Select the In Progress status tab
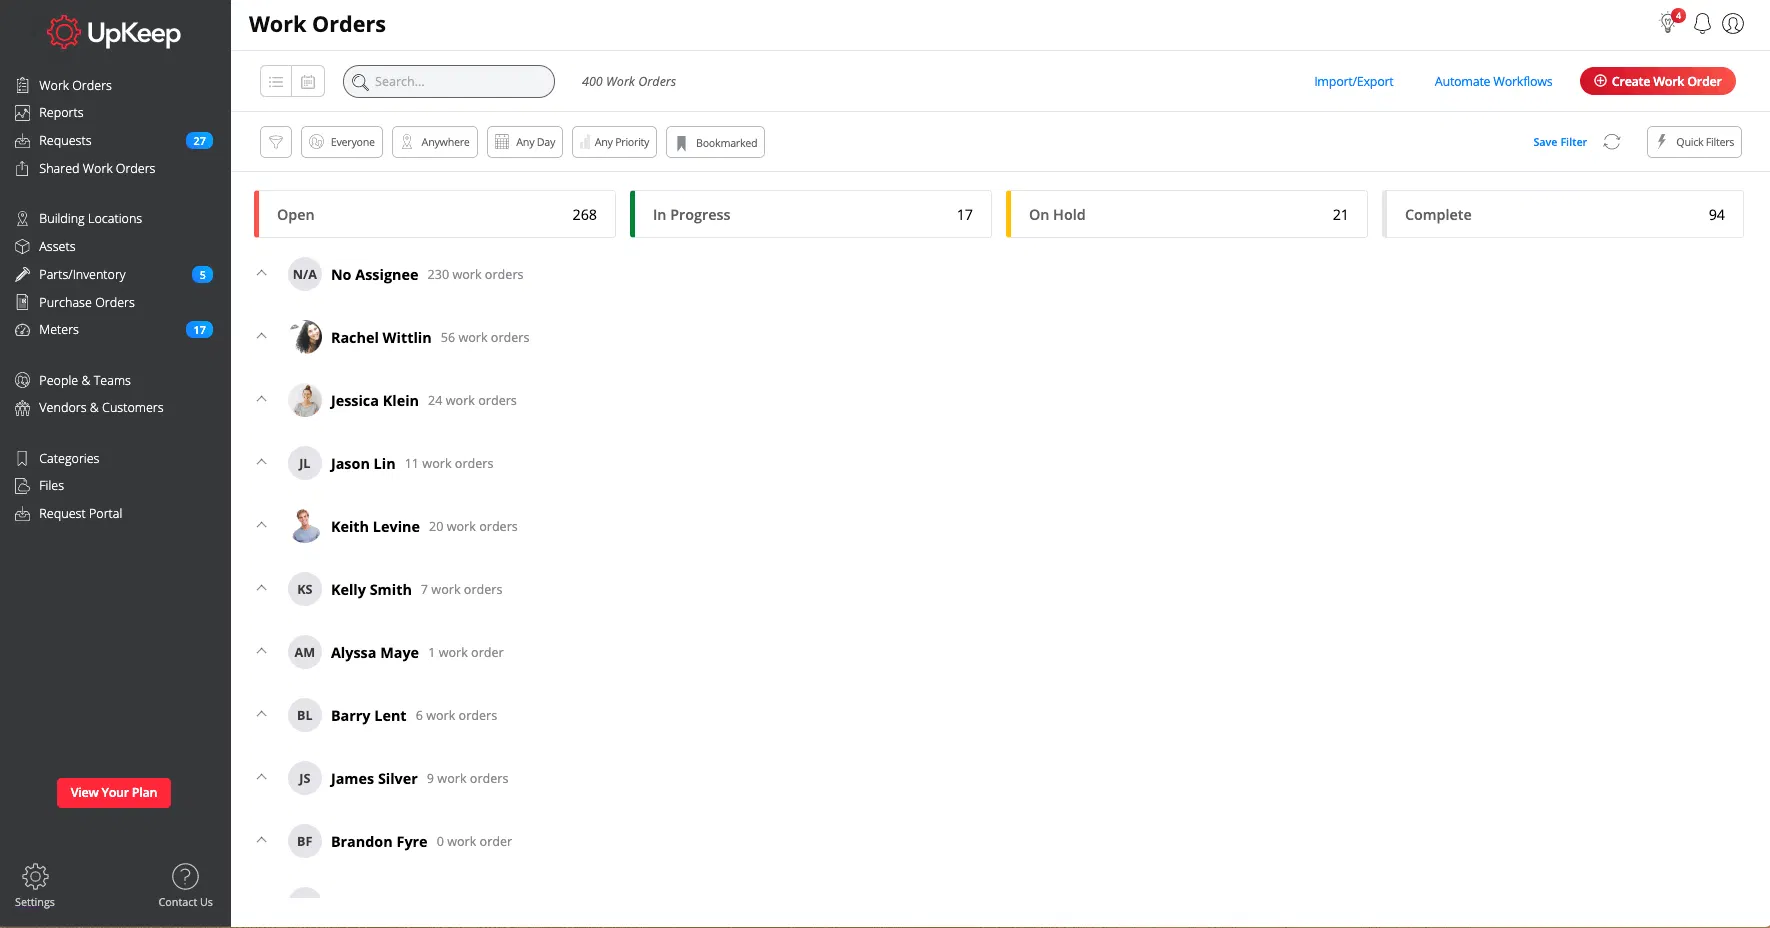 [811, 214]
